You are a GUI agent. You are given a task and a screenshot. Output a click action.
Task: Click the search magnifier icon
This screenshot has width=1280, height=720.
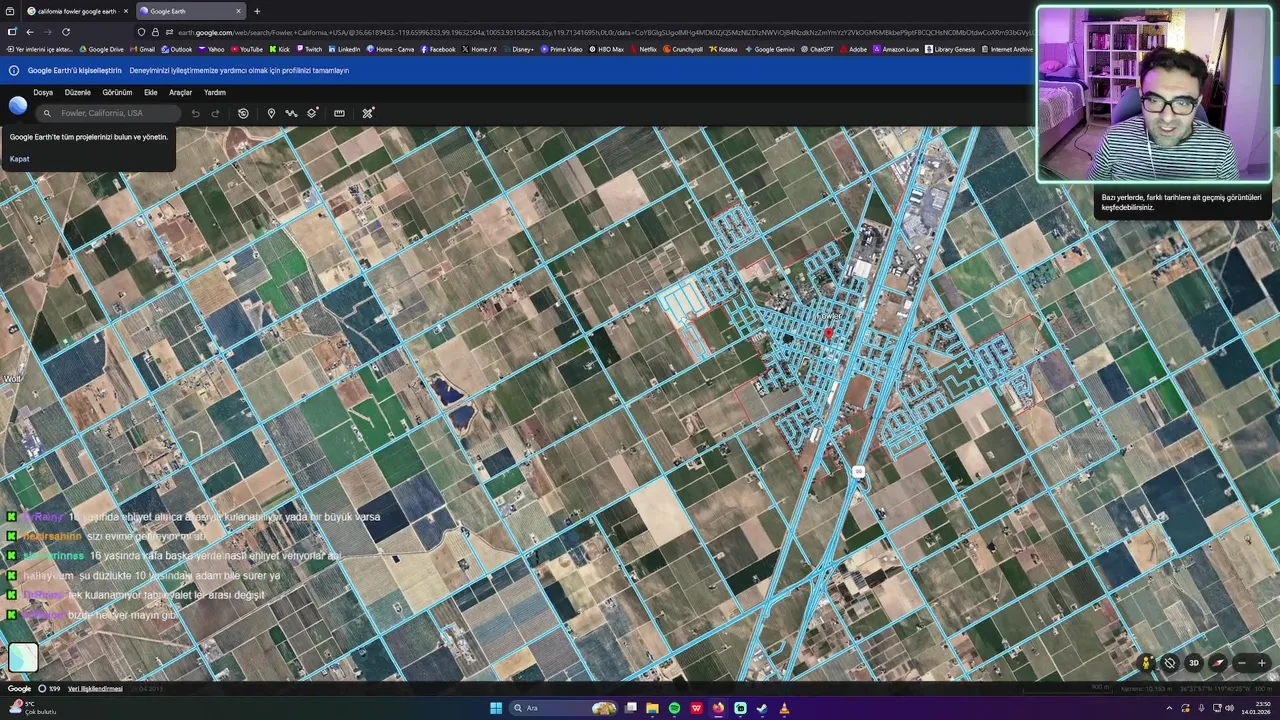tap(47, 113)
